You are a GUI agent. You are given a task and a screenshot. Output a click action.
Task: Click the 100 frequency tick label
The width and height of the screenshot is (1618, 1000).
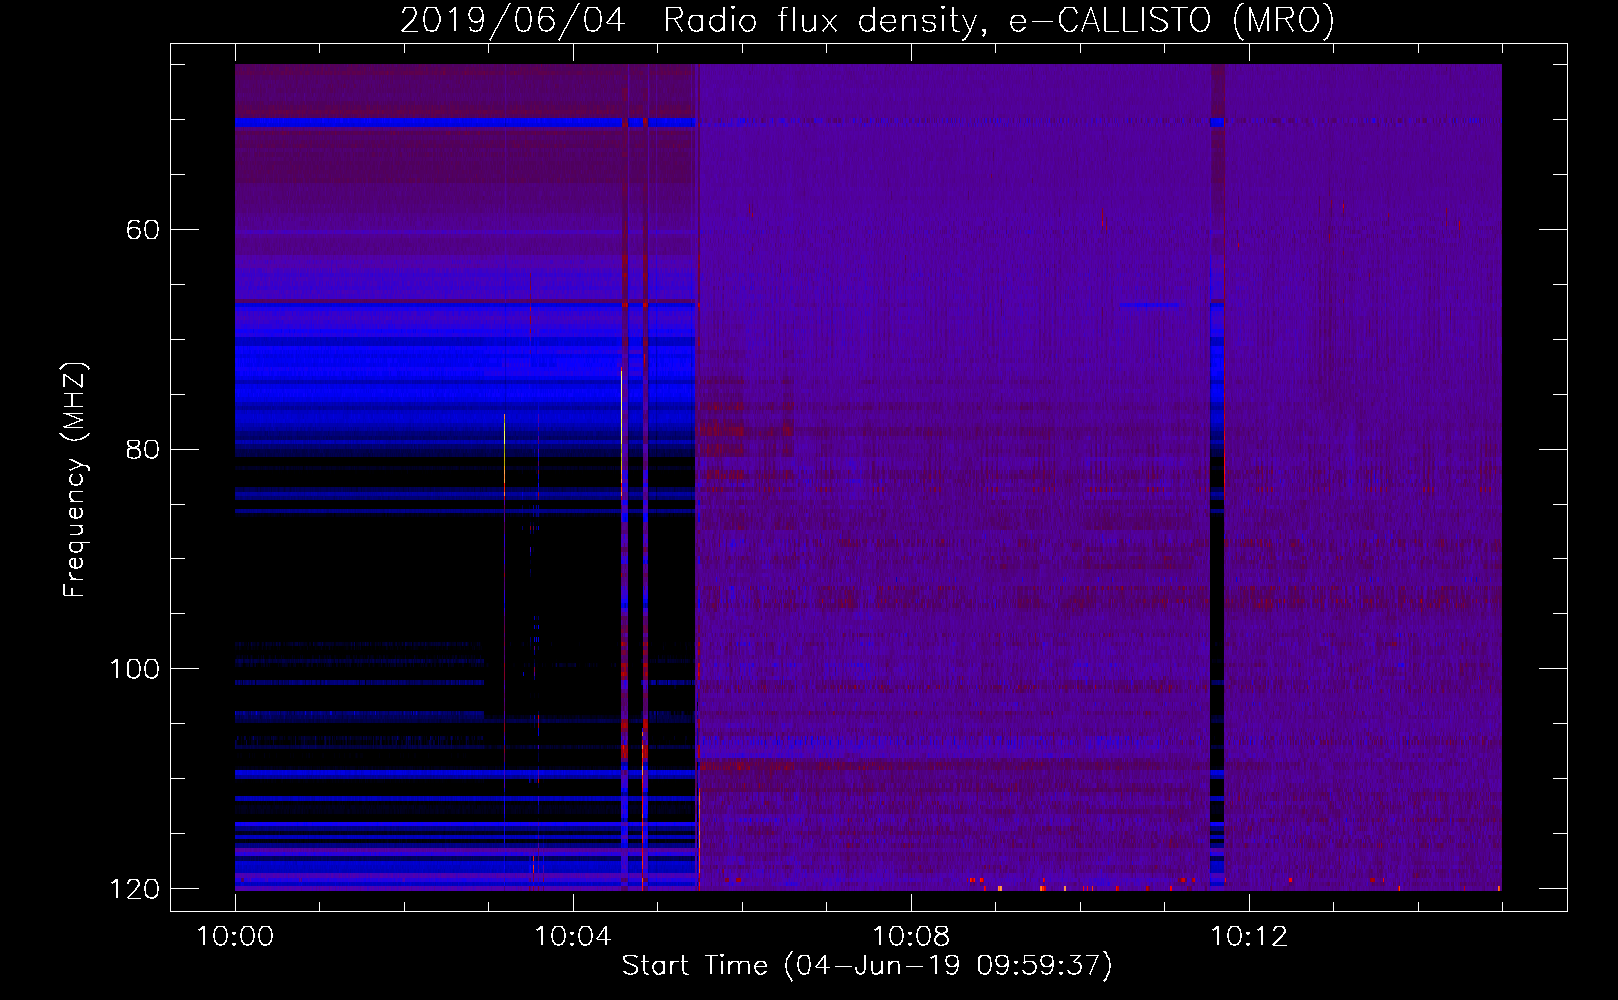[x=134, y=669]
